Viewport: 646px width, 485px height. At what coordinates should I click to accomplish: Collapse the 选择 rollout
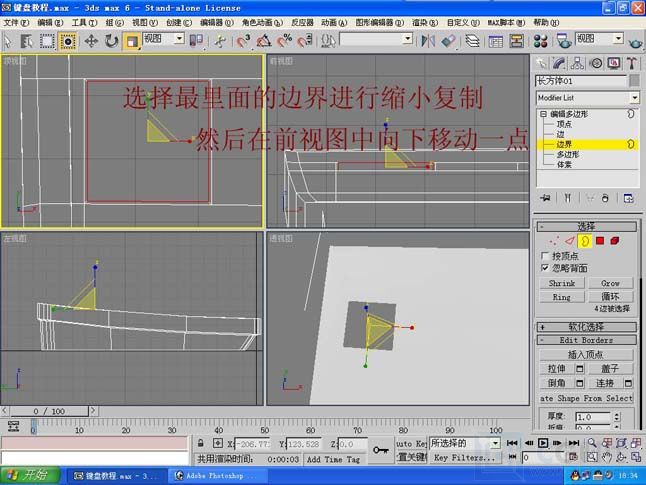point(586,226)
